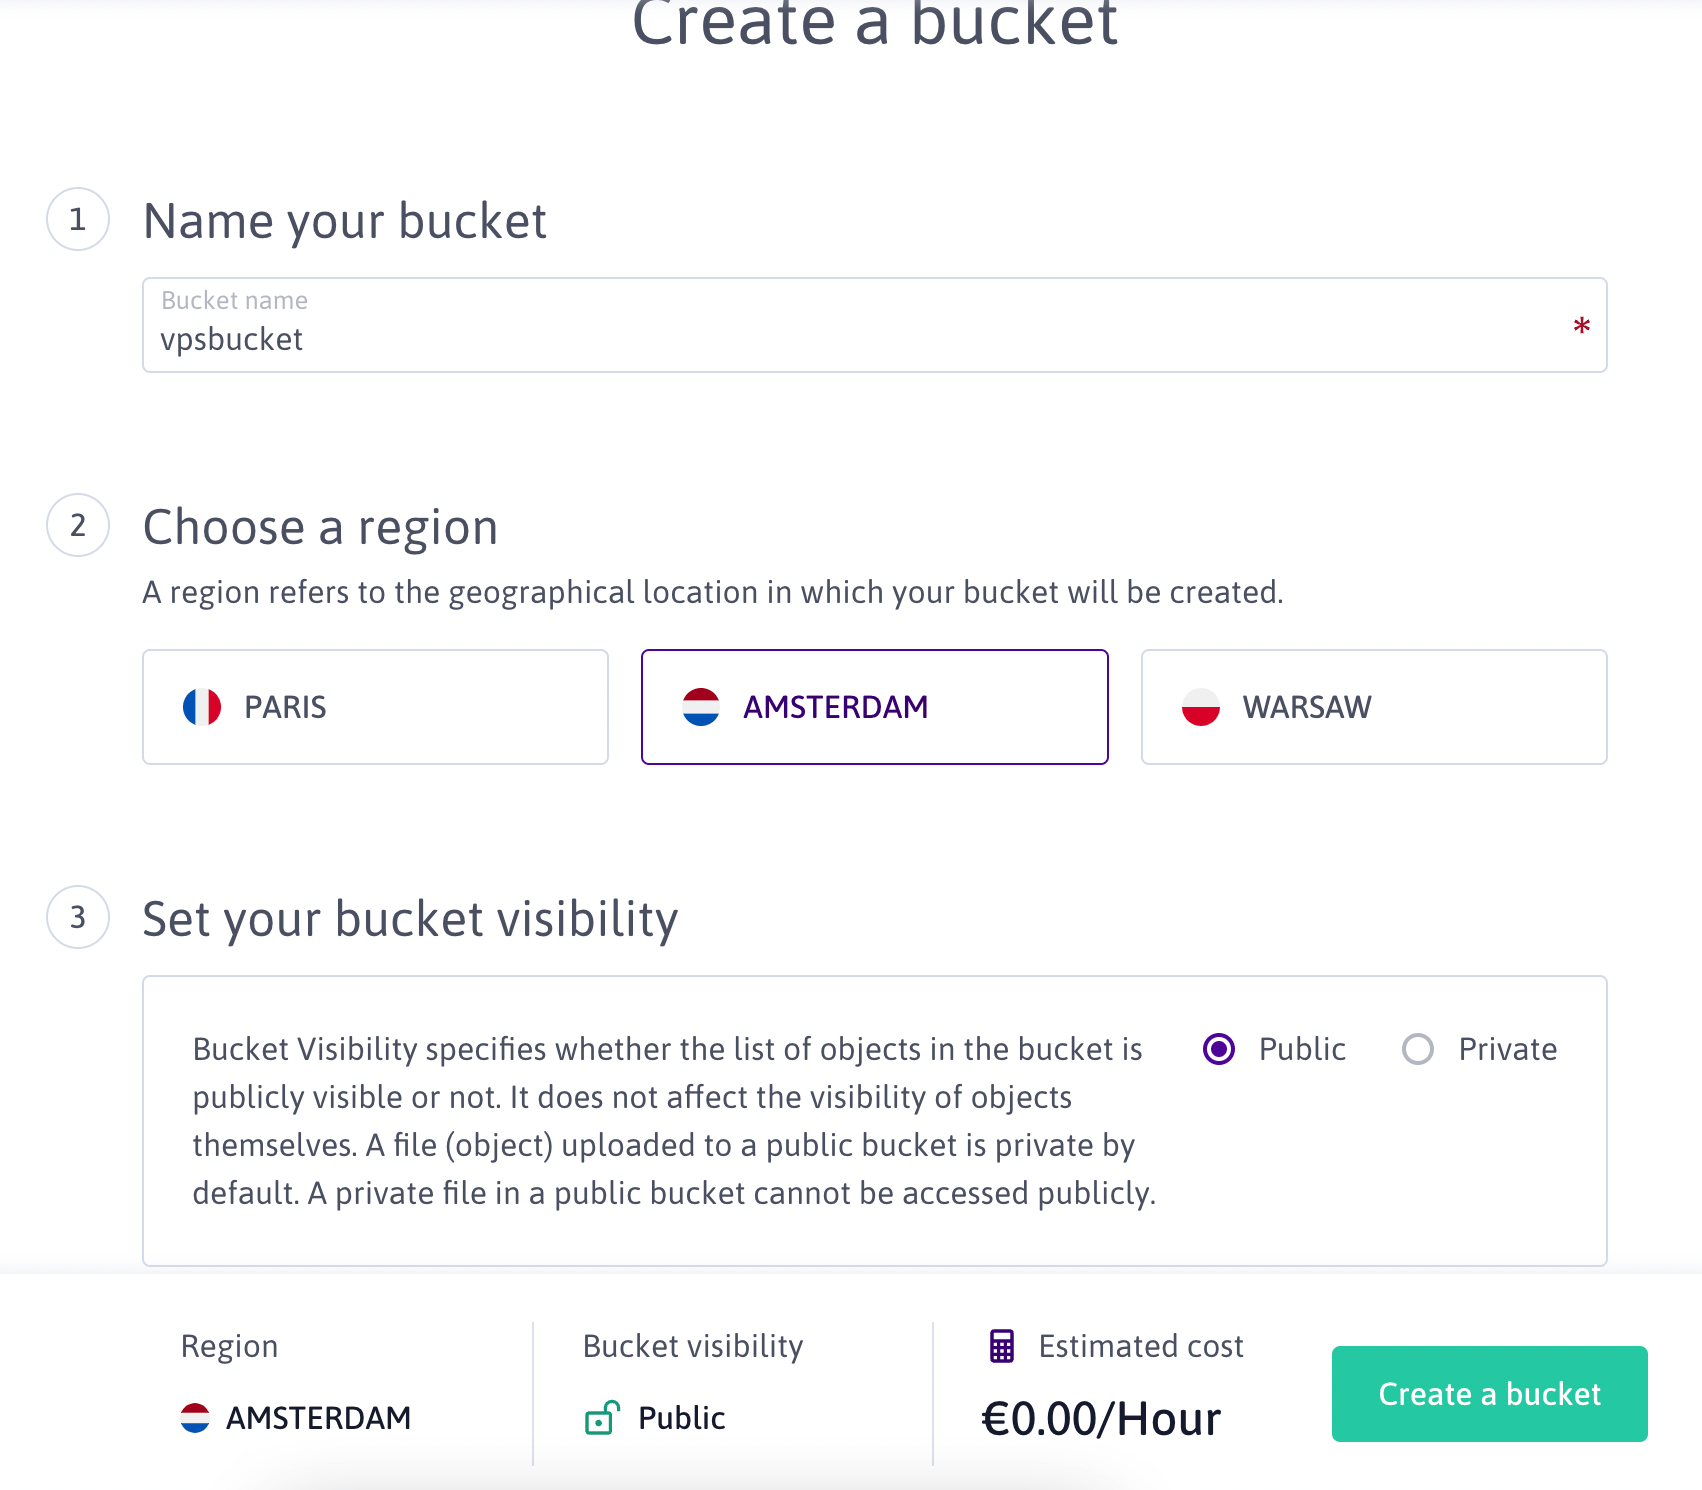Image resolution: width=1702 pixels, height=1490 pixels.
Task: Click the Public label in summary bar
Action: click(681, 1417)
